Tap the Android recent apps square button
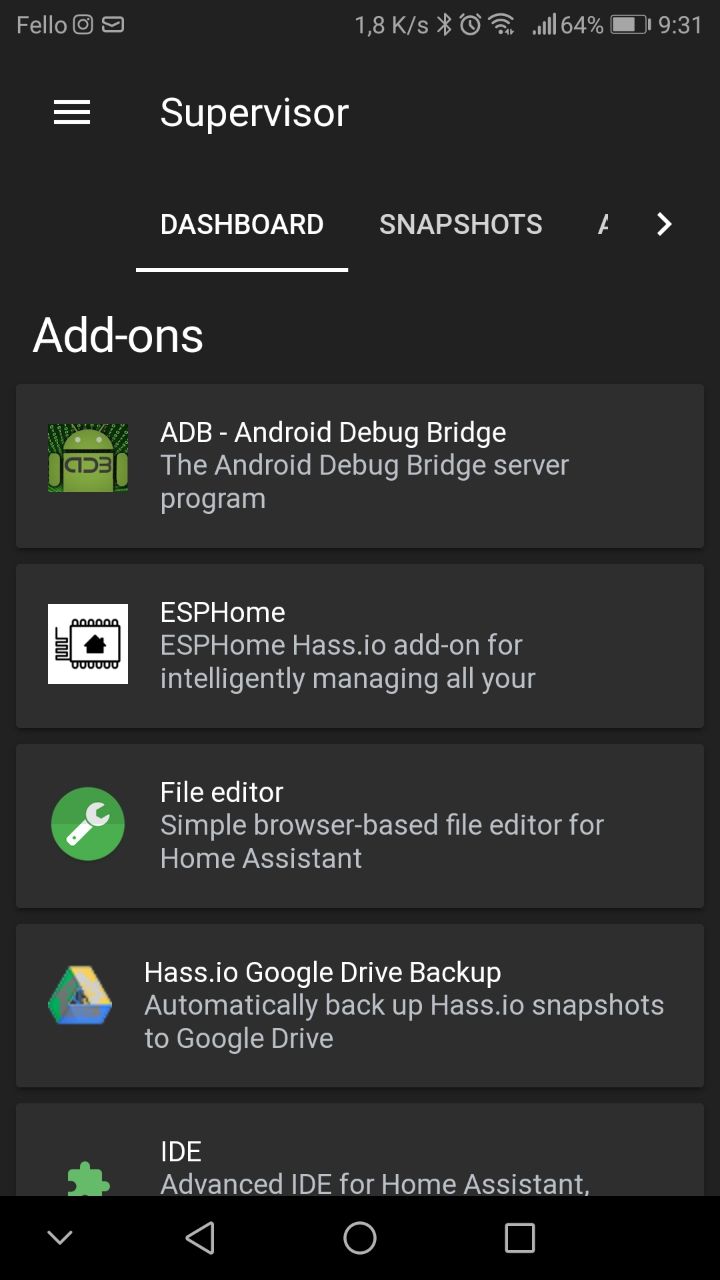 pos(520,1238)
